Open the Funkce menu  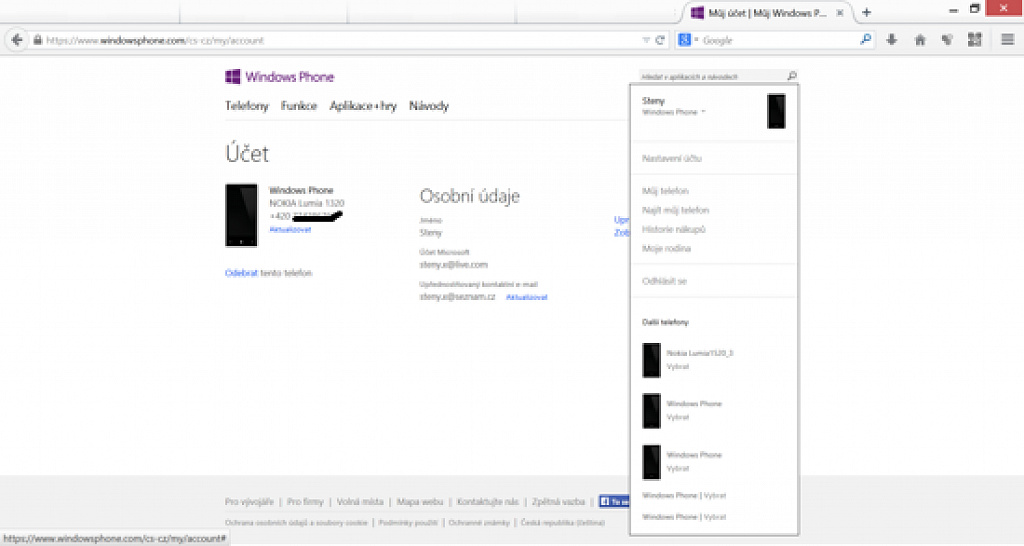pyautogui.click(x=299, y=106)
